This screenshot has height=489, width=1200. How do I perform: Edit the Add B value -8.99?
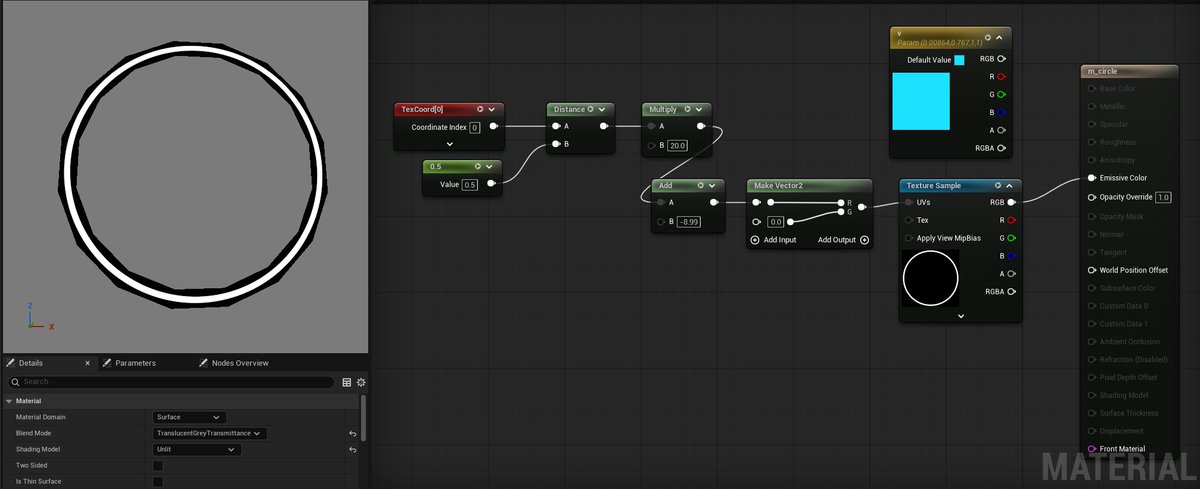688,222
